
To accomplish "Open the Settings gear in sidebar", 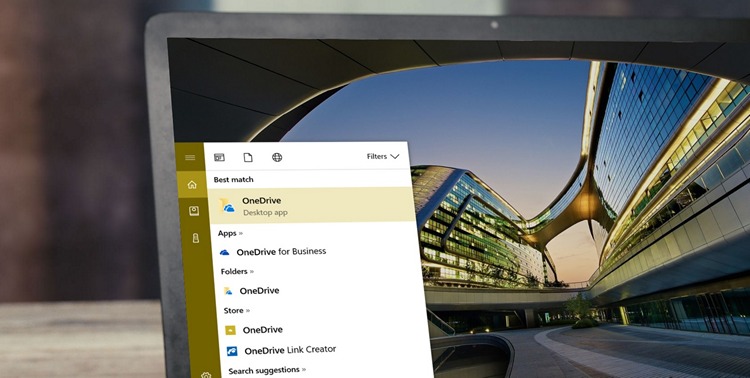I will pos(206,375).
